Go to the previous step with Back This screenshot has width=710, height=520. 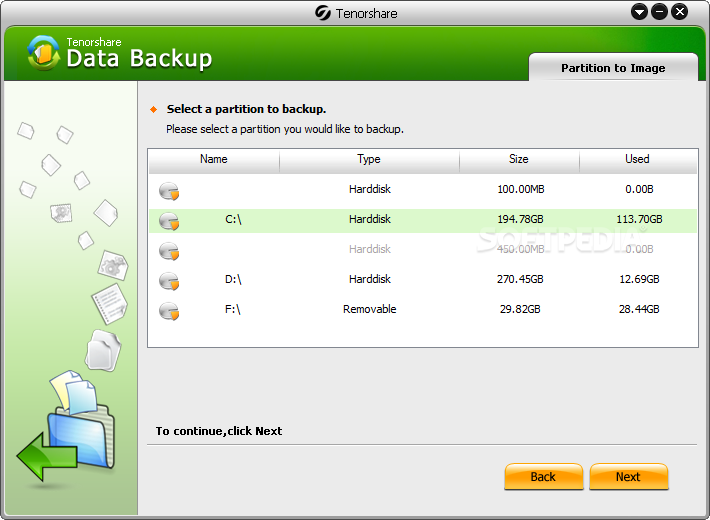(x=543, y=476)
